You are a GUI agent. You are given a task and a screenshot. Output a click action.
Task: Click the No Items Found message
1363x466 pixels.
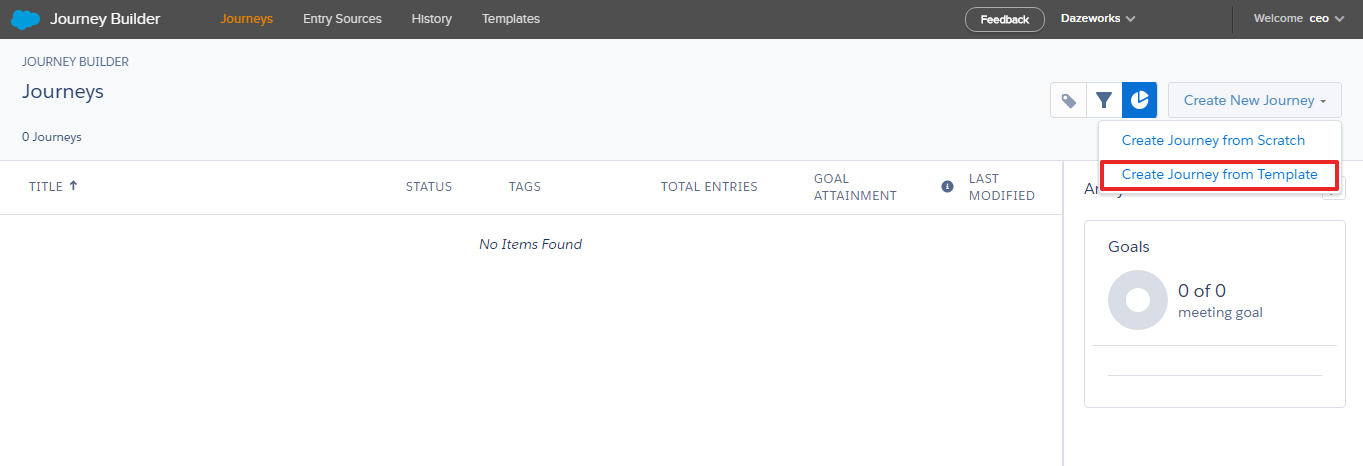click(x=530, y=244)
